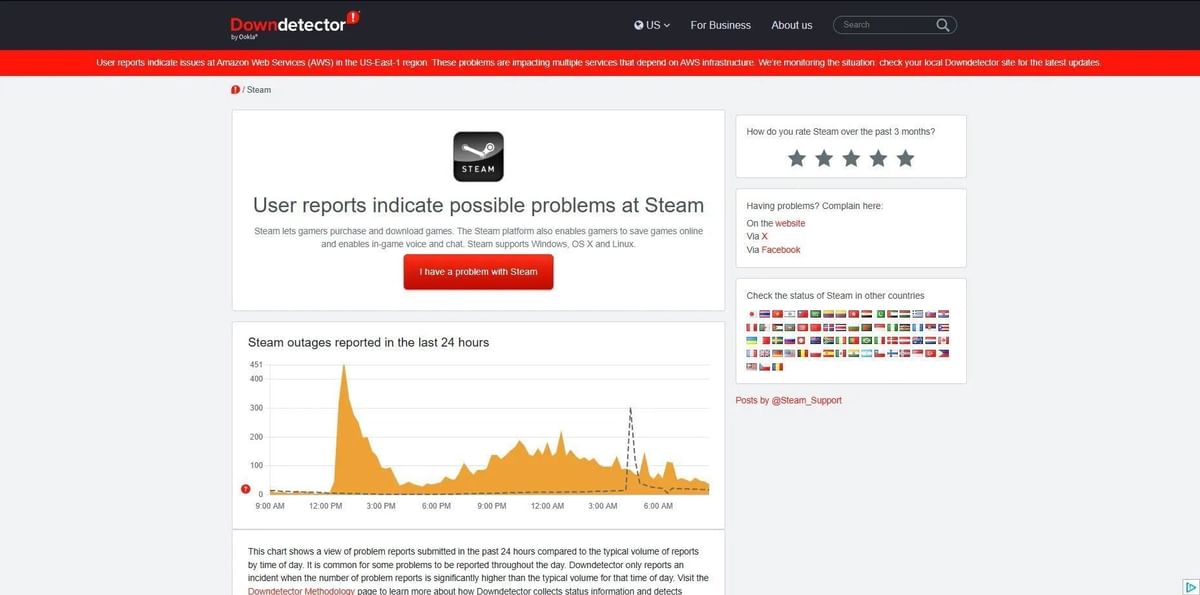Click the red exclamation marker on the chart

pos(245,488)
